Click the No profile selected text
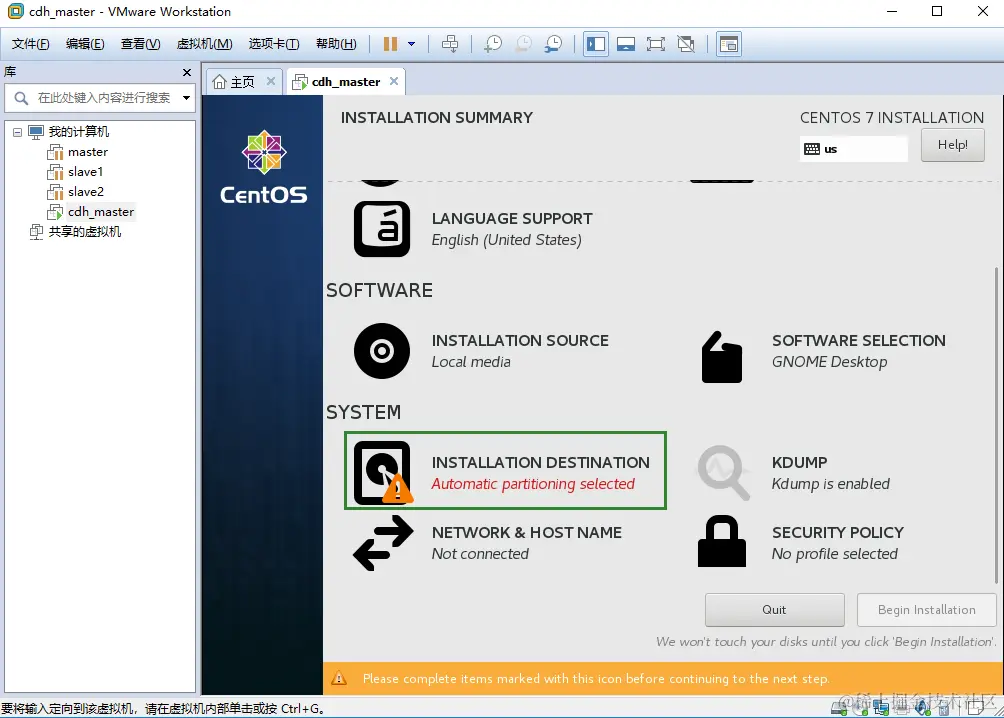1004x718 pixels. tap(834, 554)
